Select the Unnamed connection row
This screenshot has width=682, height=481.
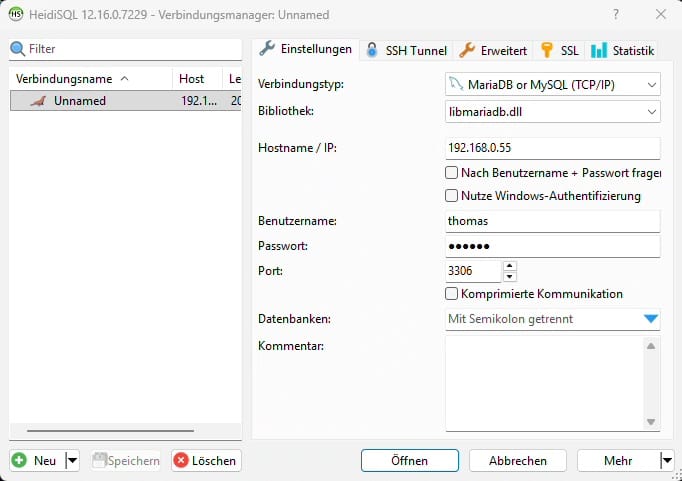coord(125,100)
